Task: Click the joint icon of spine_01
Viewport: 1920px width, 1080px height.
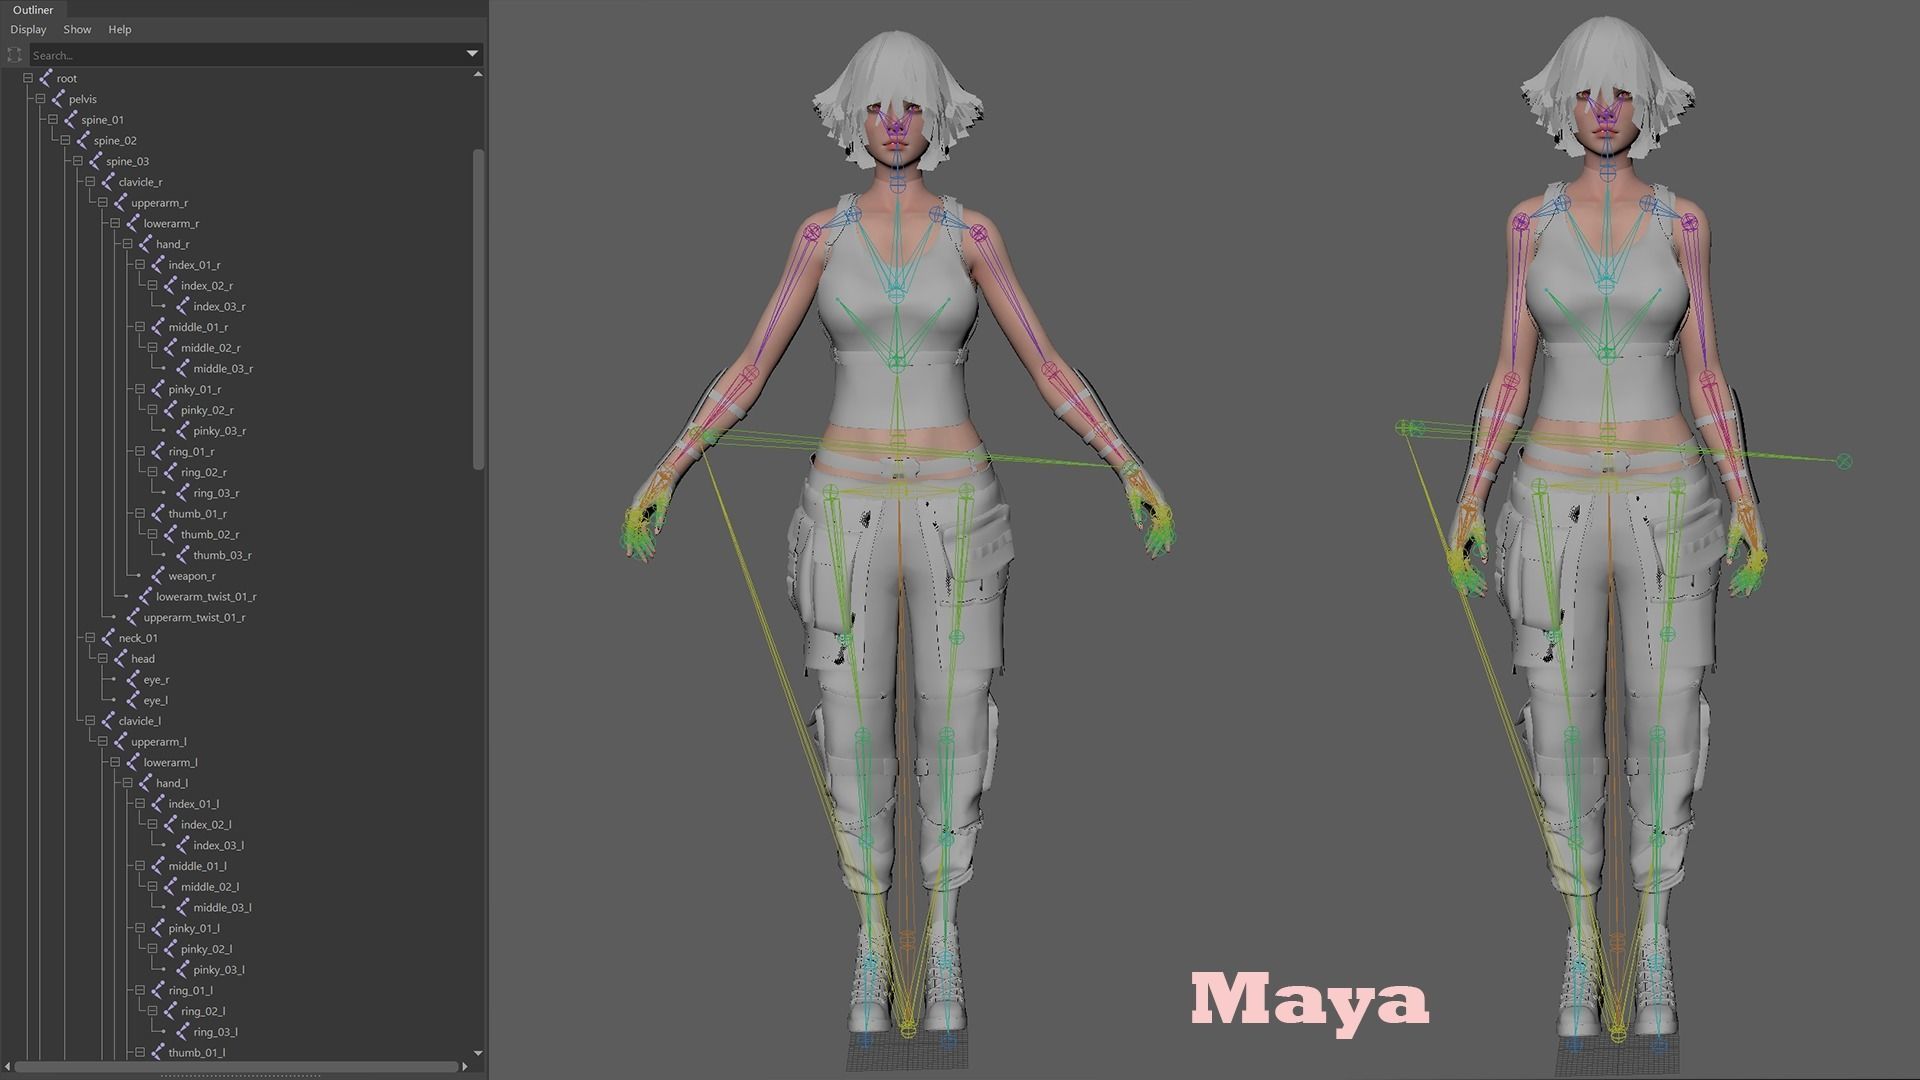Action: click(71, 120)
